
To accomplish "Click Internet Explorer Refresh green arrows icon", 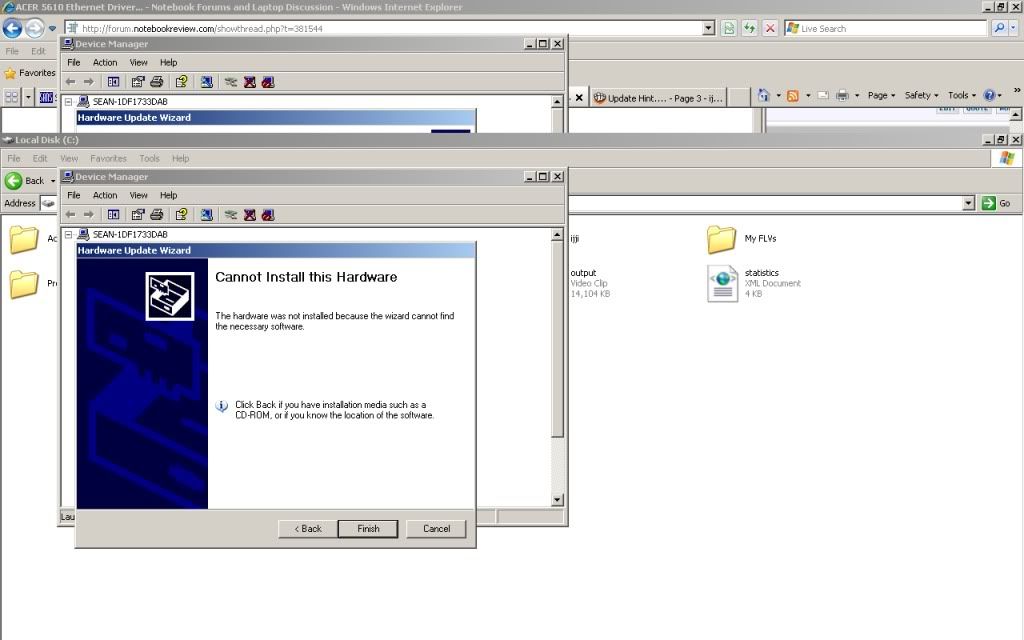I will pyautogui.click(x=749, y=28).
